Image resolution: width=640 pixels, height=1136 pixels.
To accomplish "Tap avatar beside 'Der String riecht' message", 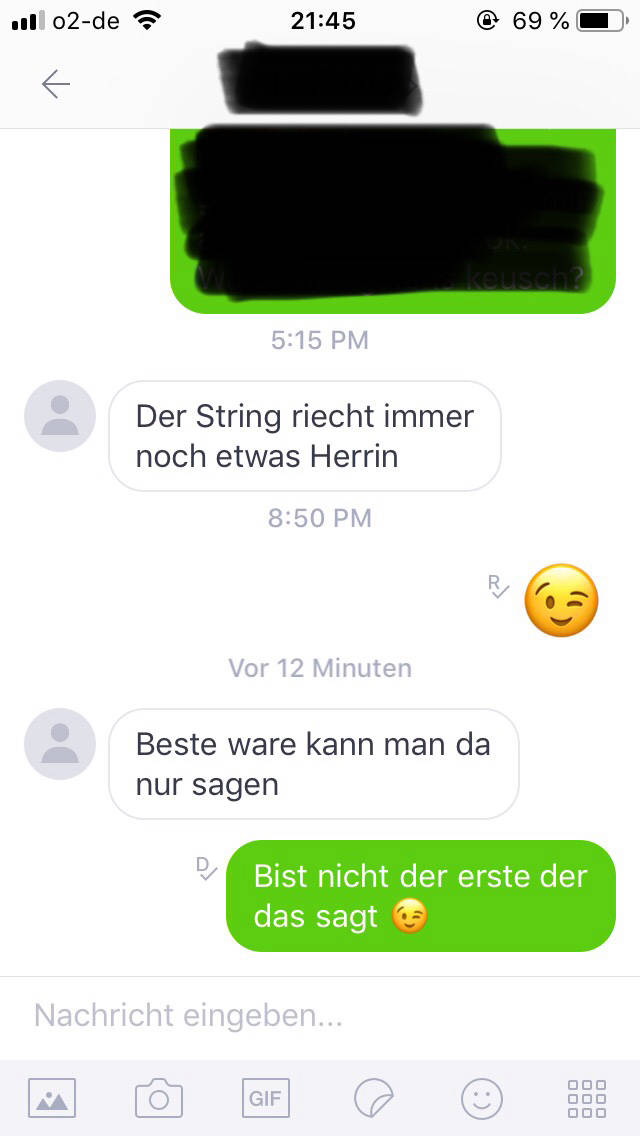I will click(60, 416).
